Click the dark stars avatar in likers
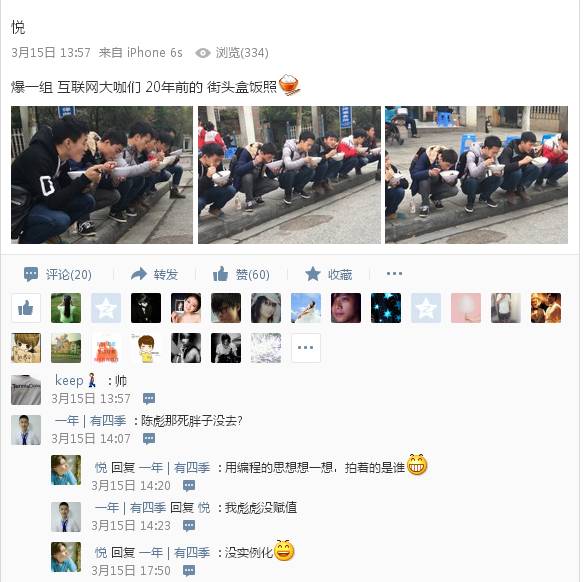The height and width of the screenshot is (582, 587). 386,308
